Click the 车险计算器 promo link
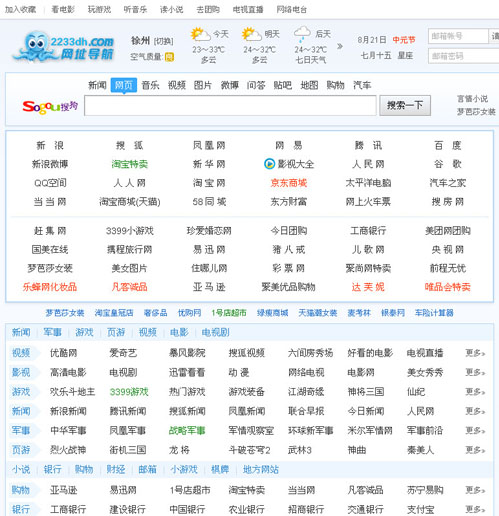 (x=434, y=313)
